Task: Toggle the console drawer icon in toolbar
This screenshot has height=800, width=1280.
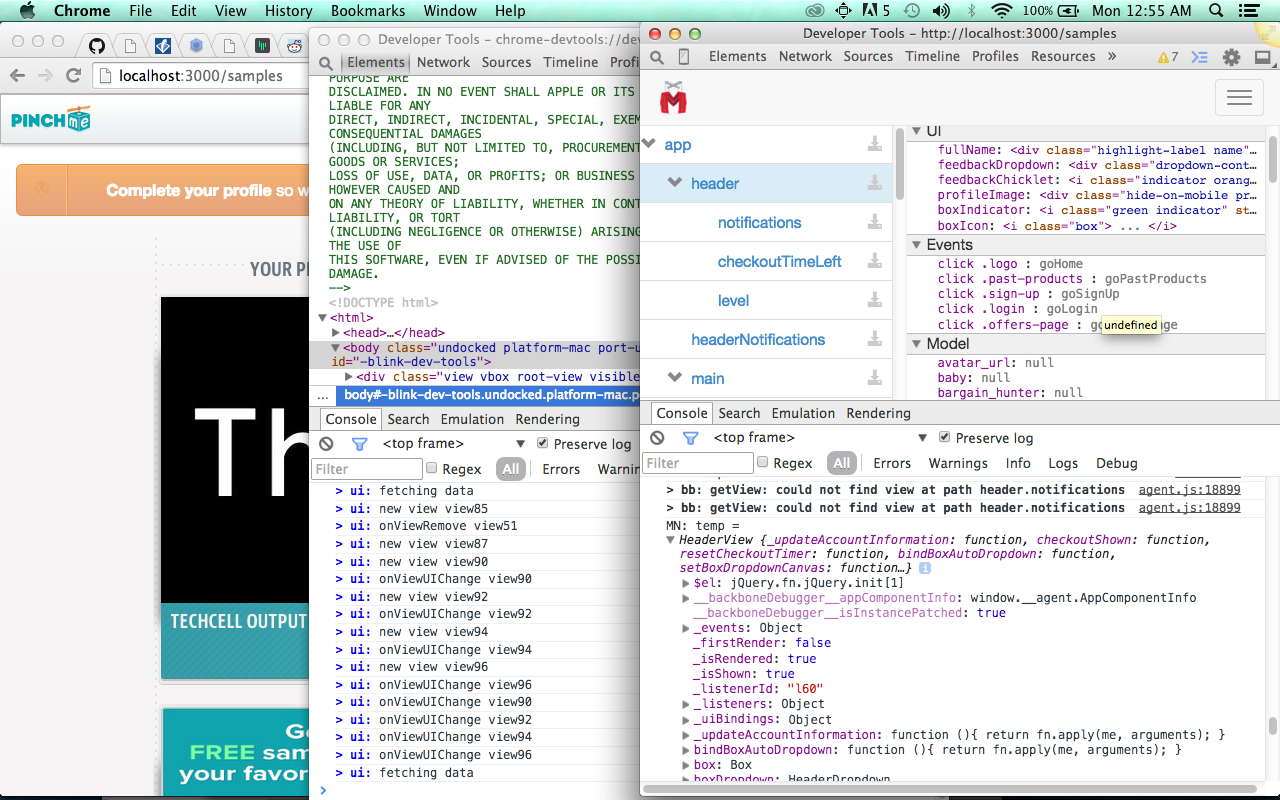Action: point(1201,57)
